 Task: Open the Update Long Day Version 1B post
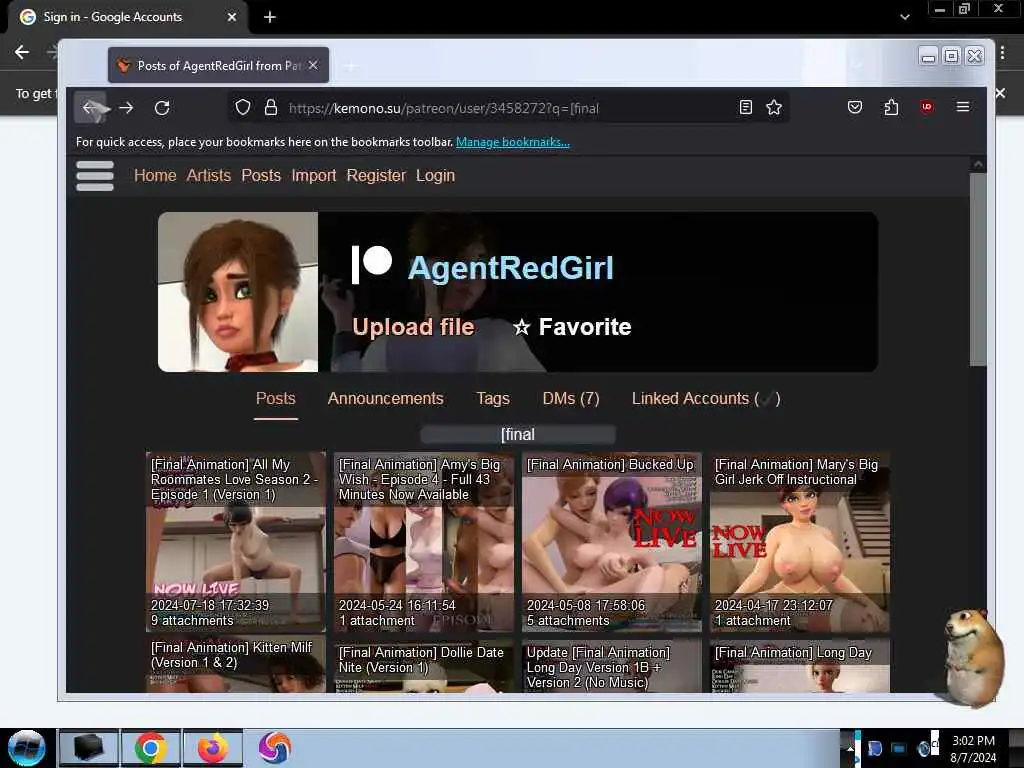coord(611,666)
